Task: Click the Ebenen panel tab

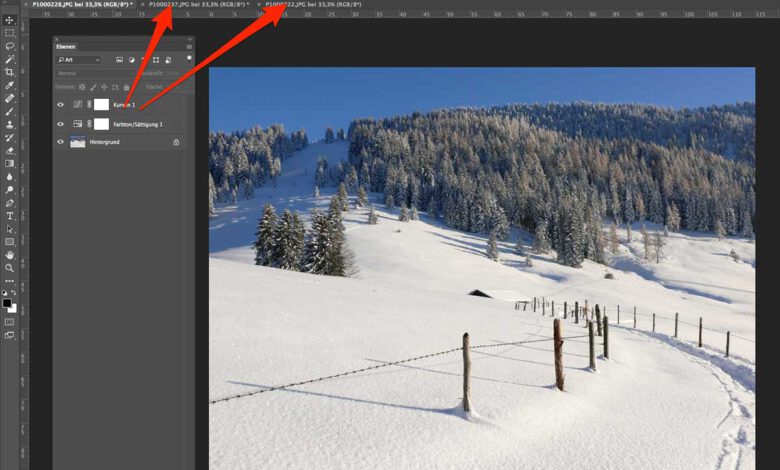Action: click(x=66, y=47)
